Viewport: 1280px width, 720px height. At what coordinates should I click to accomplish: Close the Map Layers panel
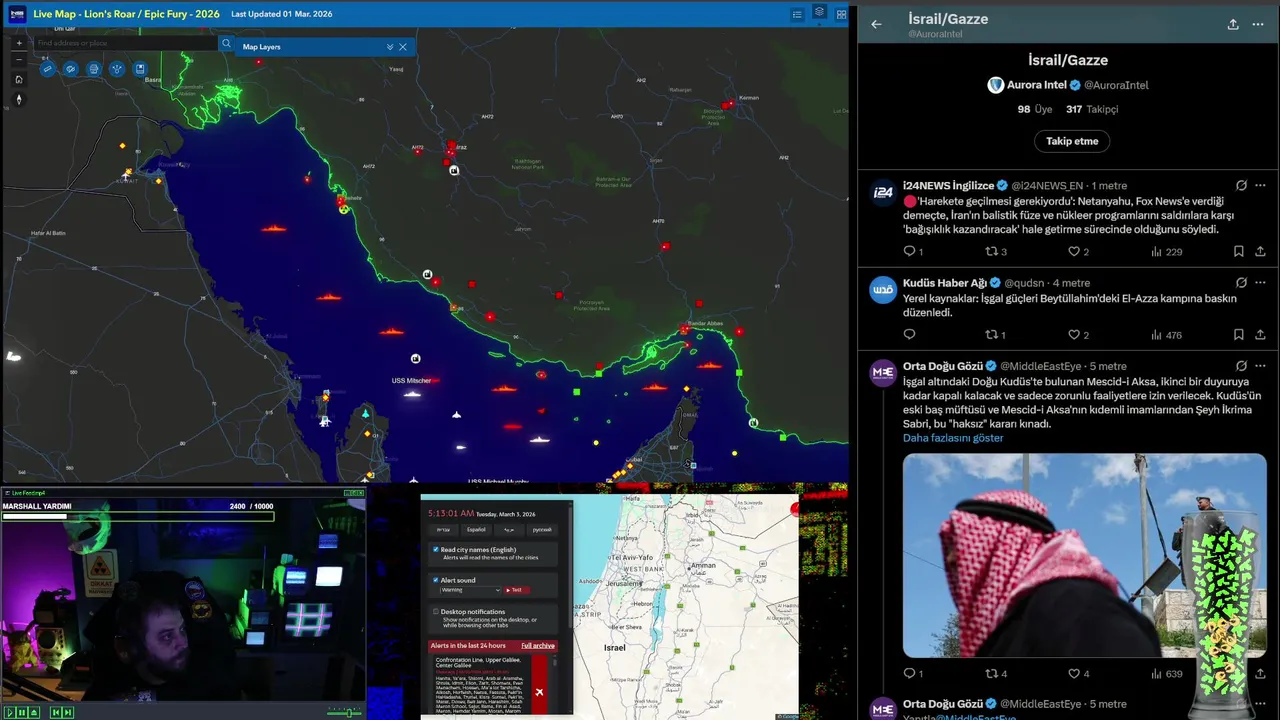pyautogui.click(x=403, y=47)
